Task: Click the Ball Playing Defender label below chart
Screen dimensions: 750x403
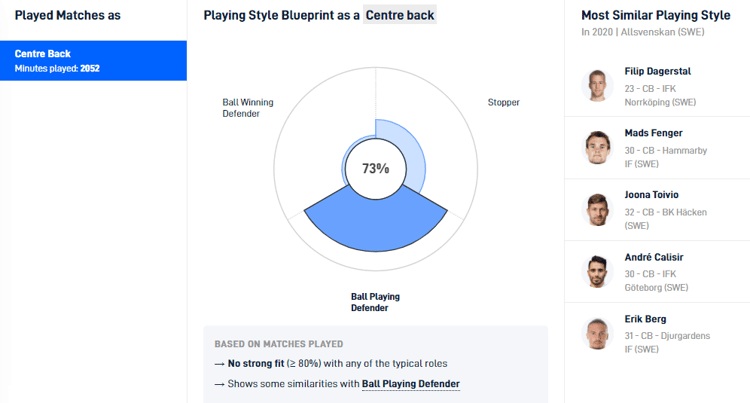Action: (x=375, y=302)
